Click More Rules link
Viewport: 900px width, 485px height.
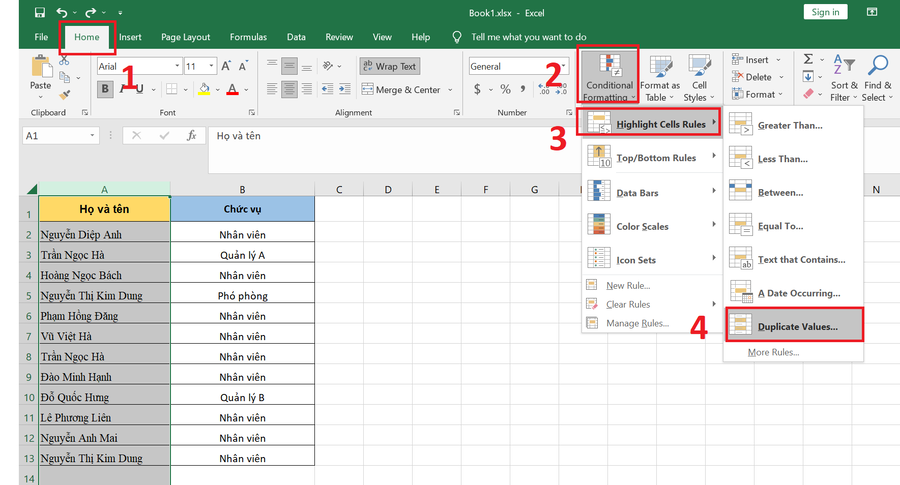(773, 352)
